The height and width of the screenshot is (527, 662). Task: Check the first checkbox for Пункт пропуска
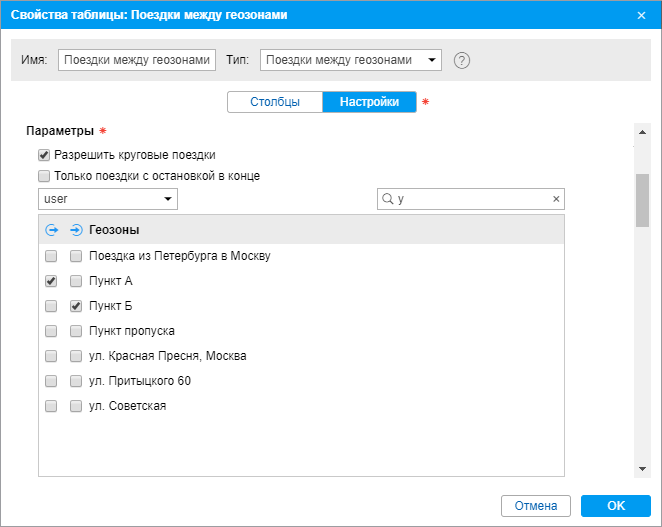[52, 331]
